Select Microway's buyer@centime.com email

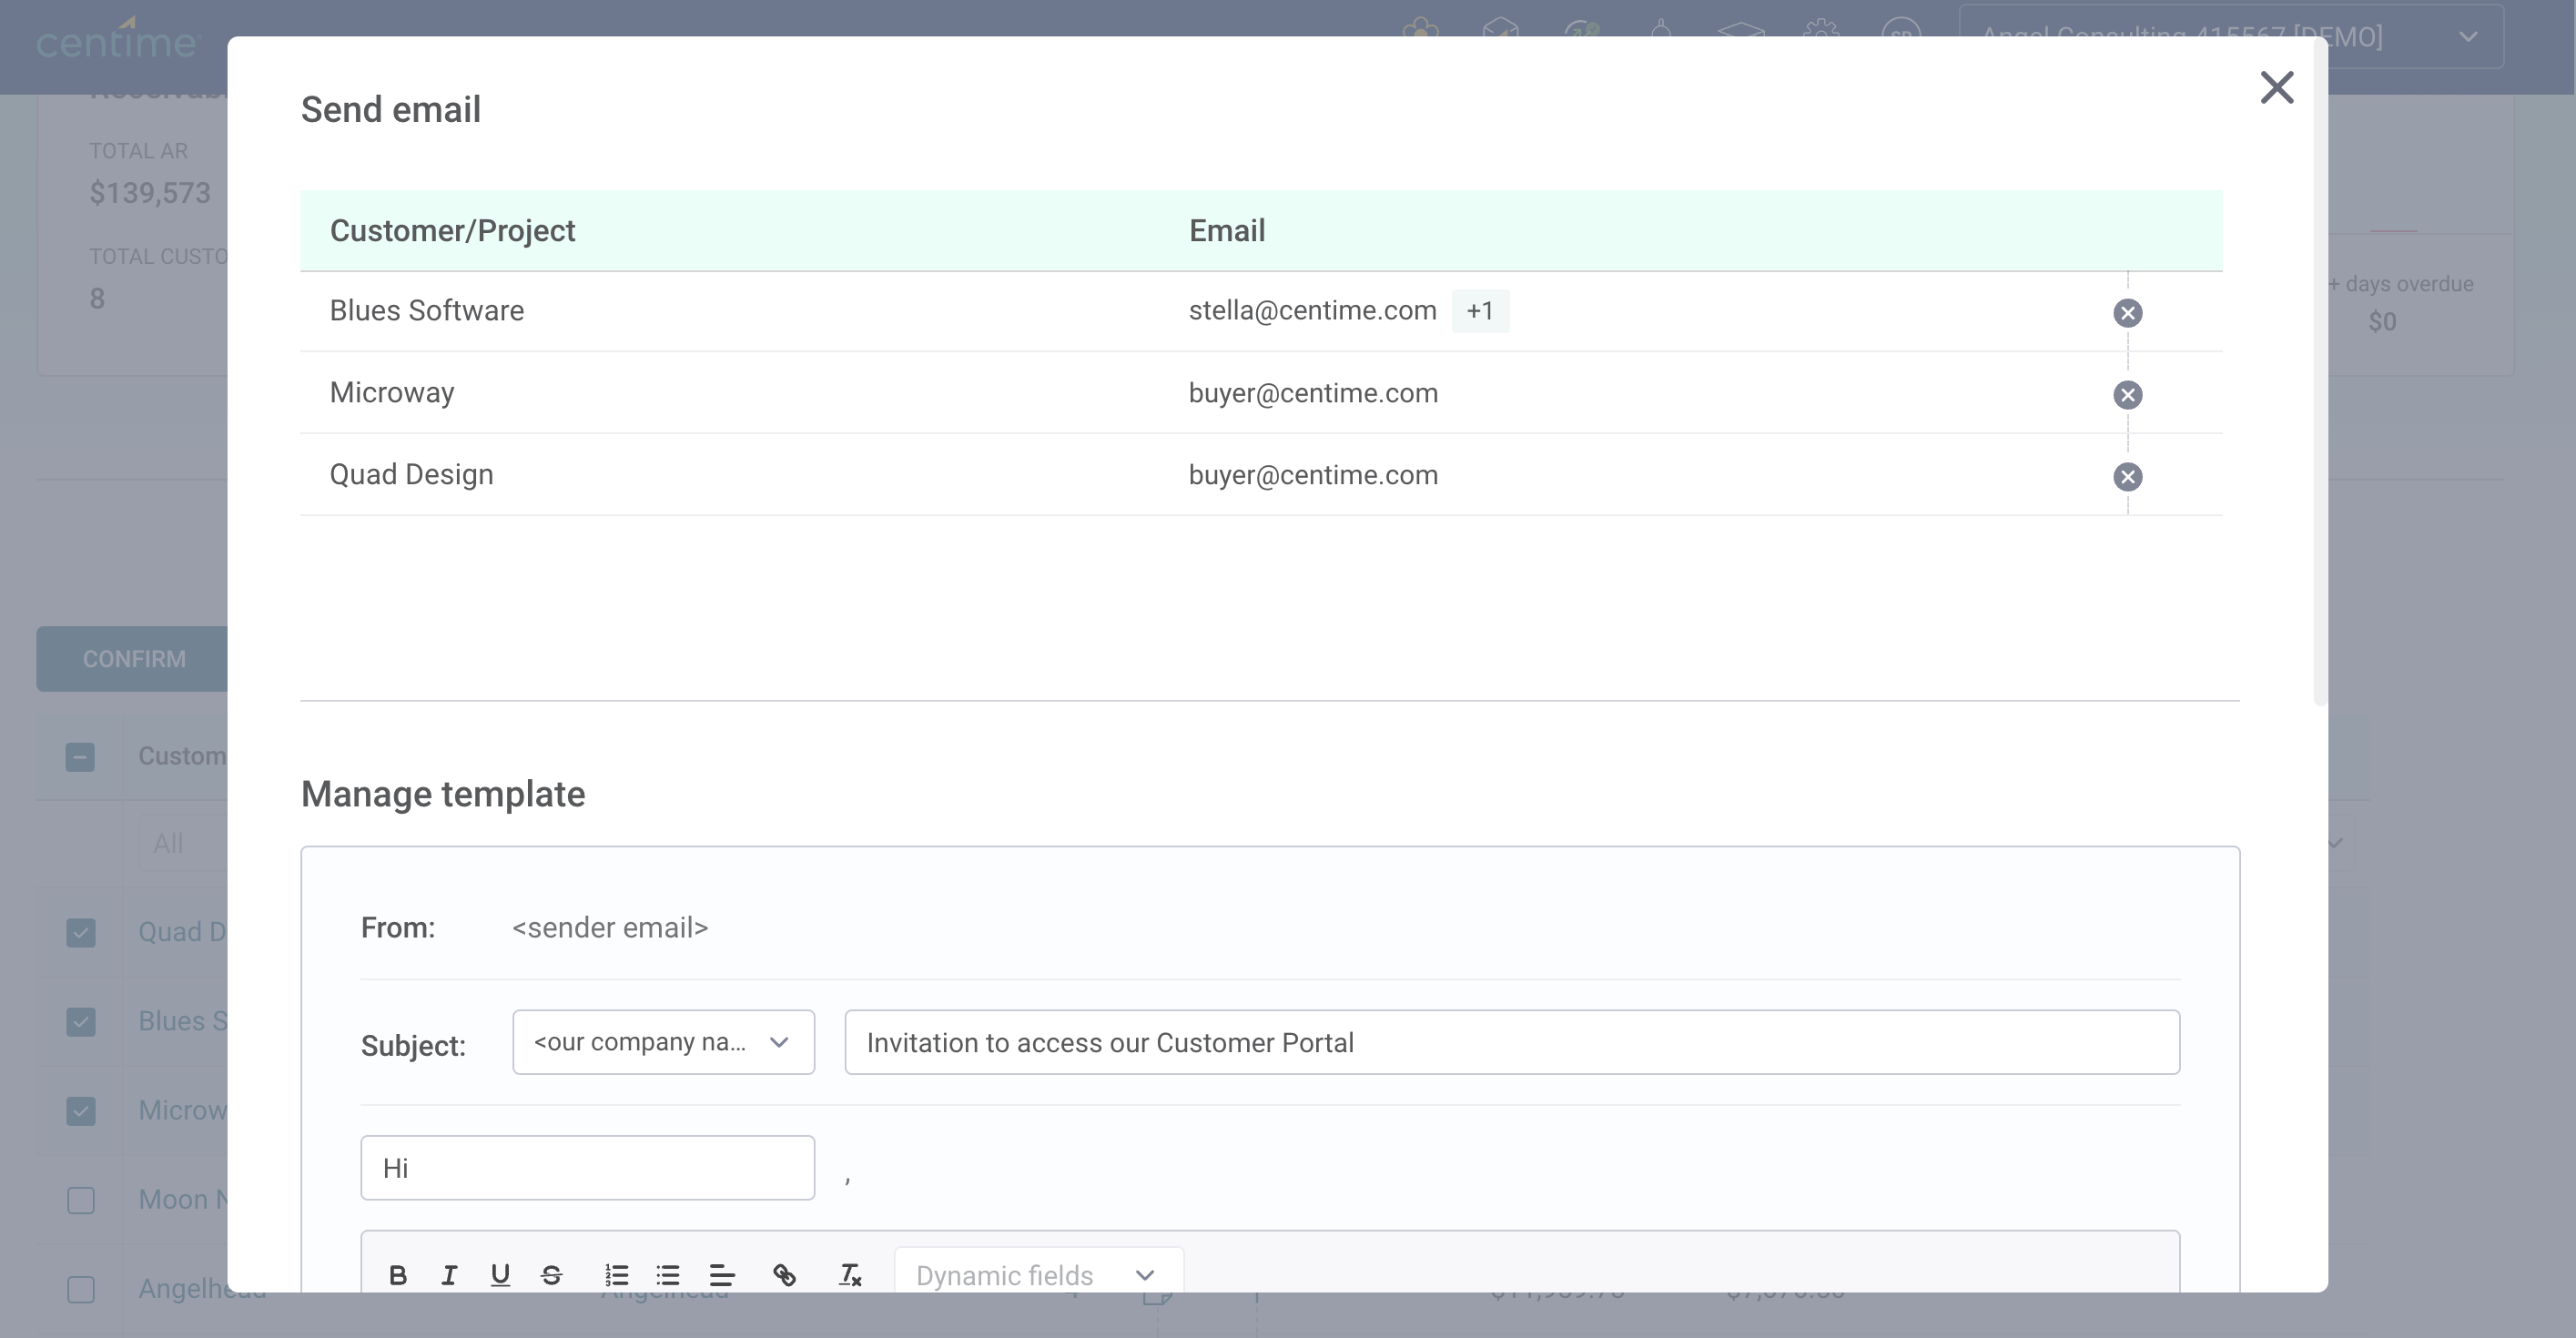(x=1313, y=393)
